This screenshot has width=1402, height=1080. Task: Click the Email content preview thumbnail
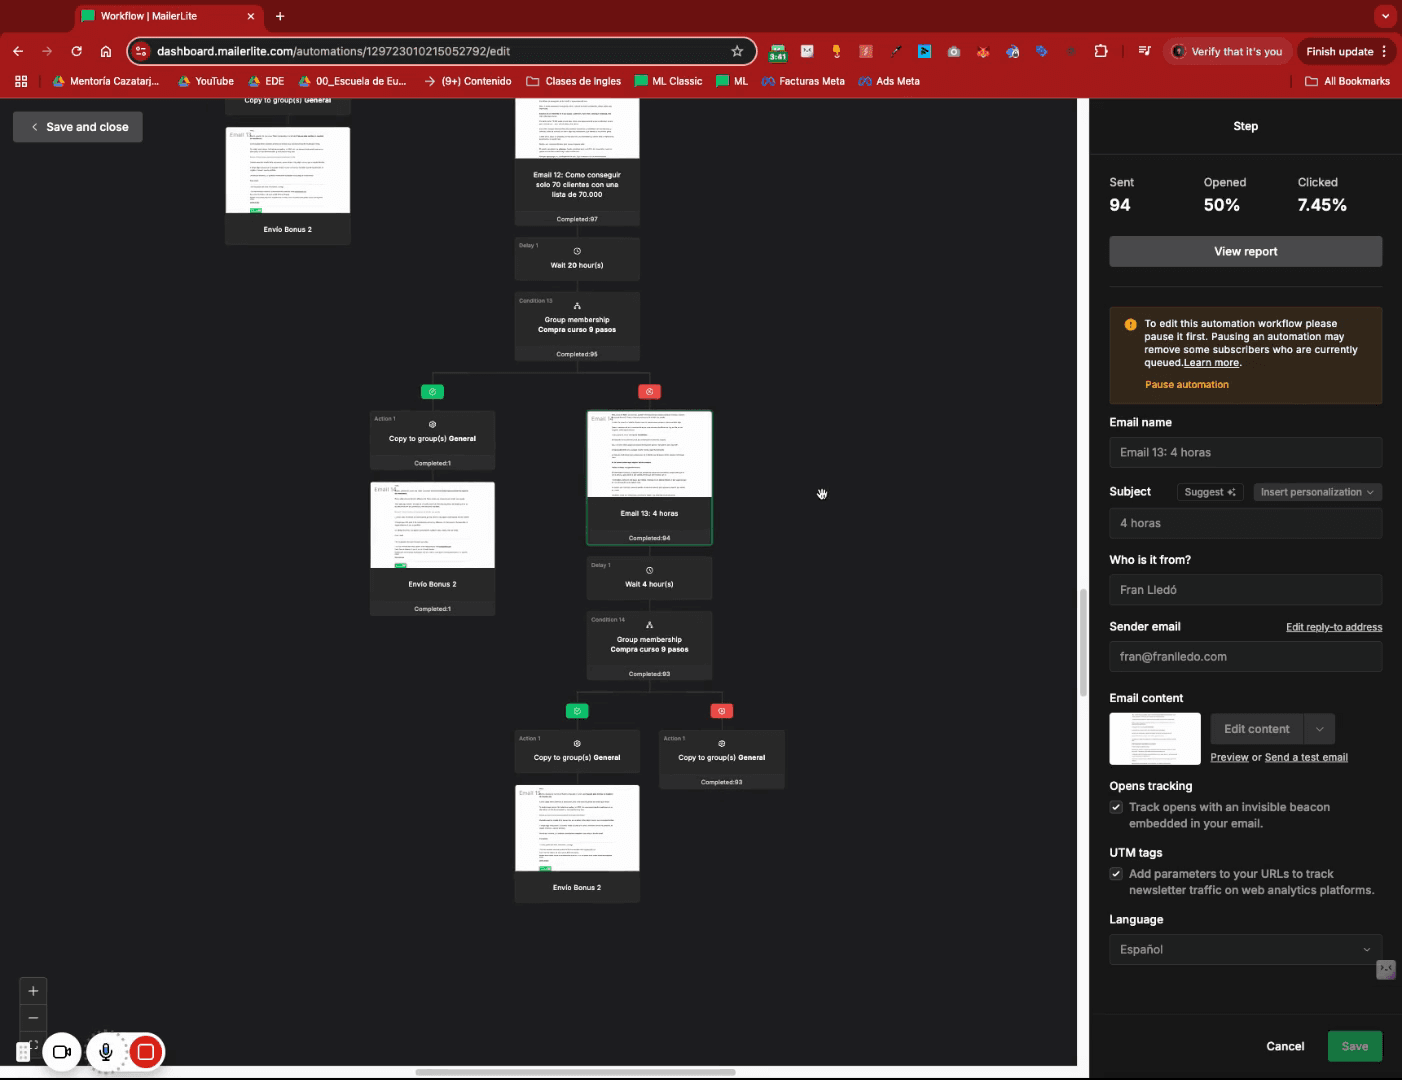pyautogui.click(x=1155, y=739)
